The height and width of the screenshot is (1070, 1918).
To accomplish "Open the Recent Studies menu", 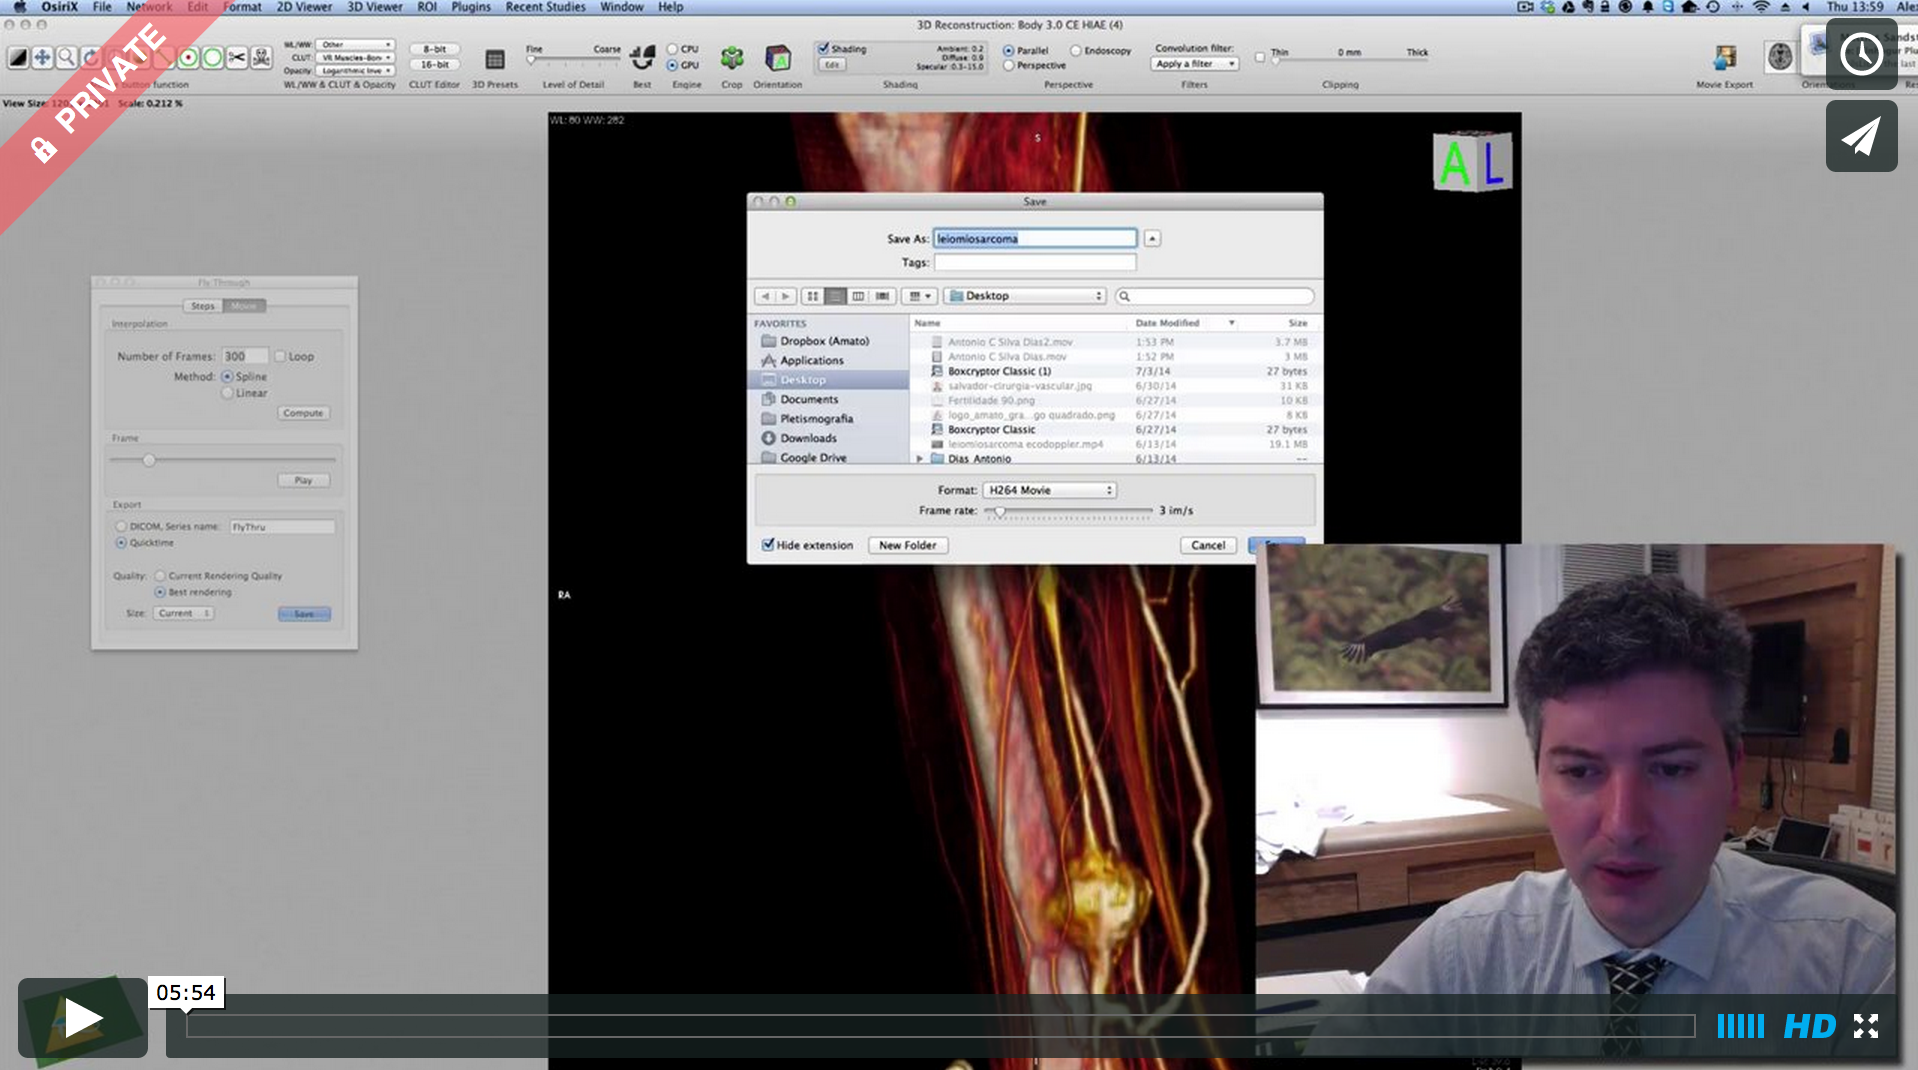I will tap(545, 7).
